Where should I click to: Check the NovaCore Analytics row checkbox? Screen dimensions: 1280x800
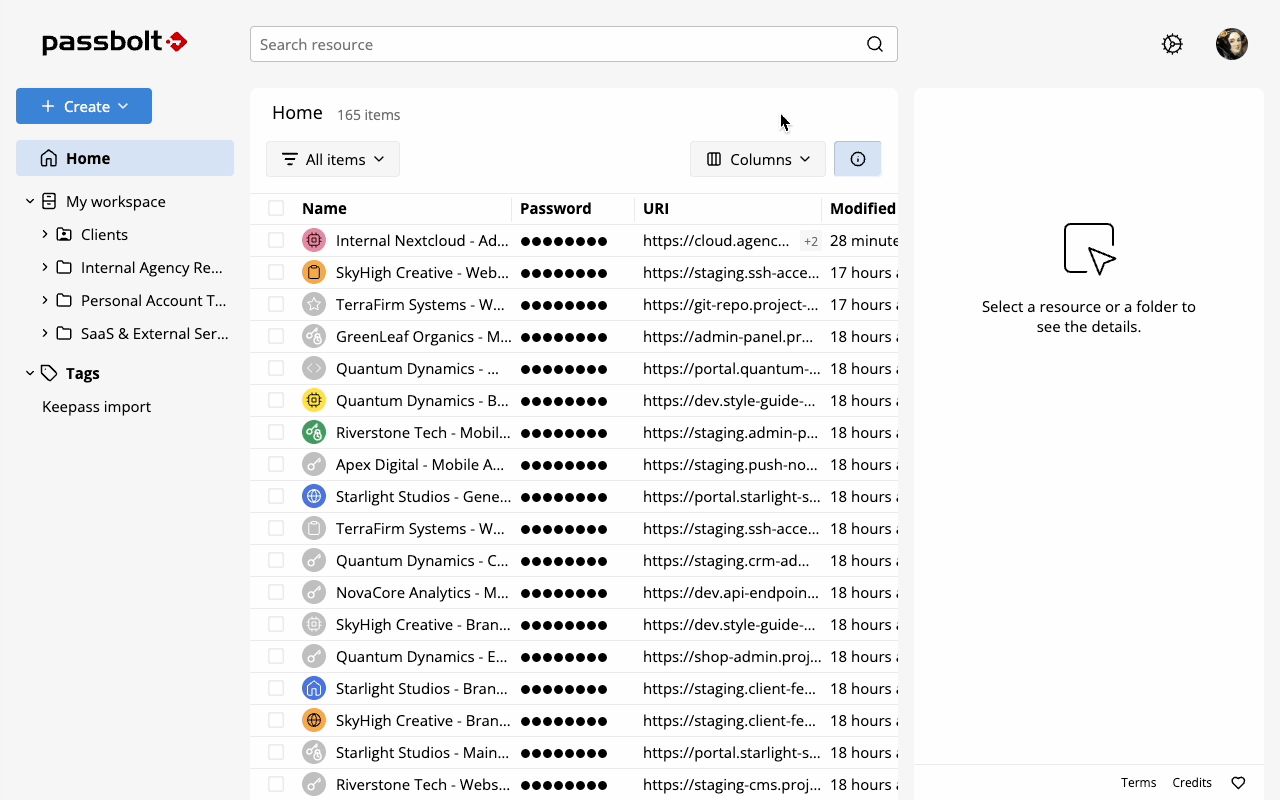pyautogui.click(x=276, y=592)
